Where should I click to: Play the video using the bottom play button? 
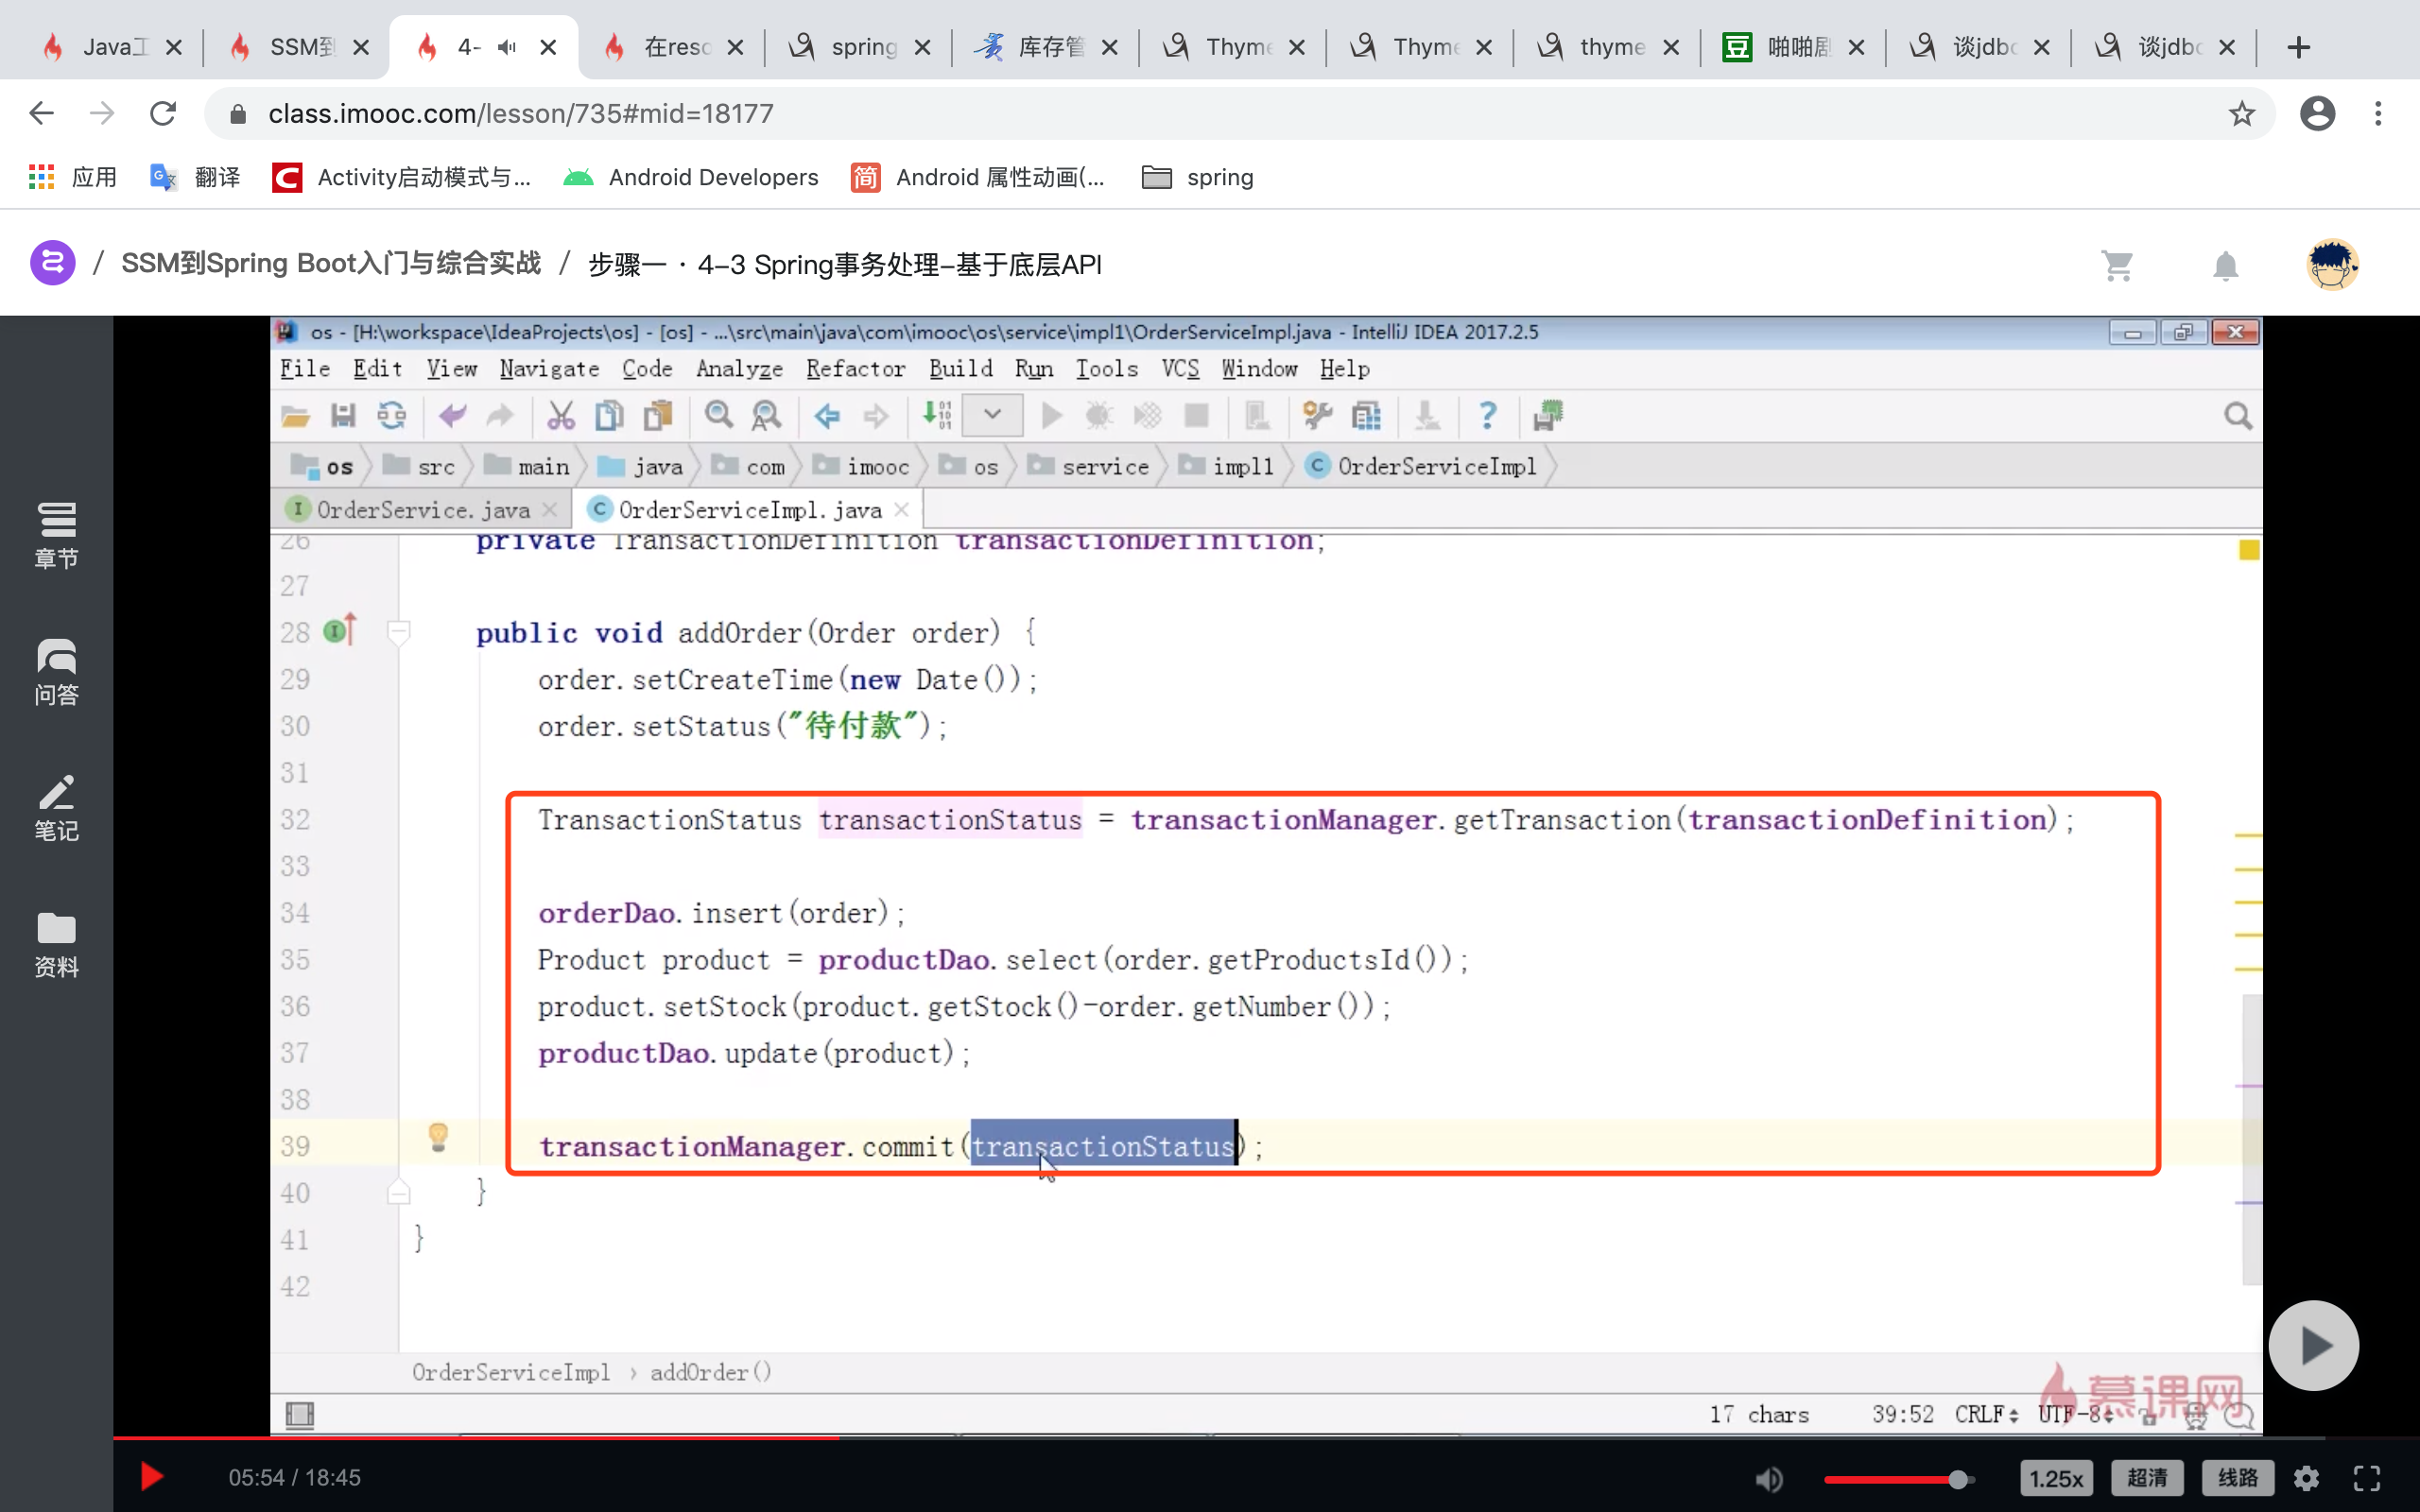point(151,1476)
